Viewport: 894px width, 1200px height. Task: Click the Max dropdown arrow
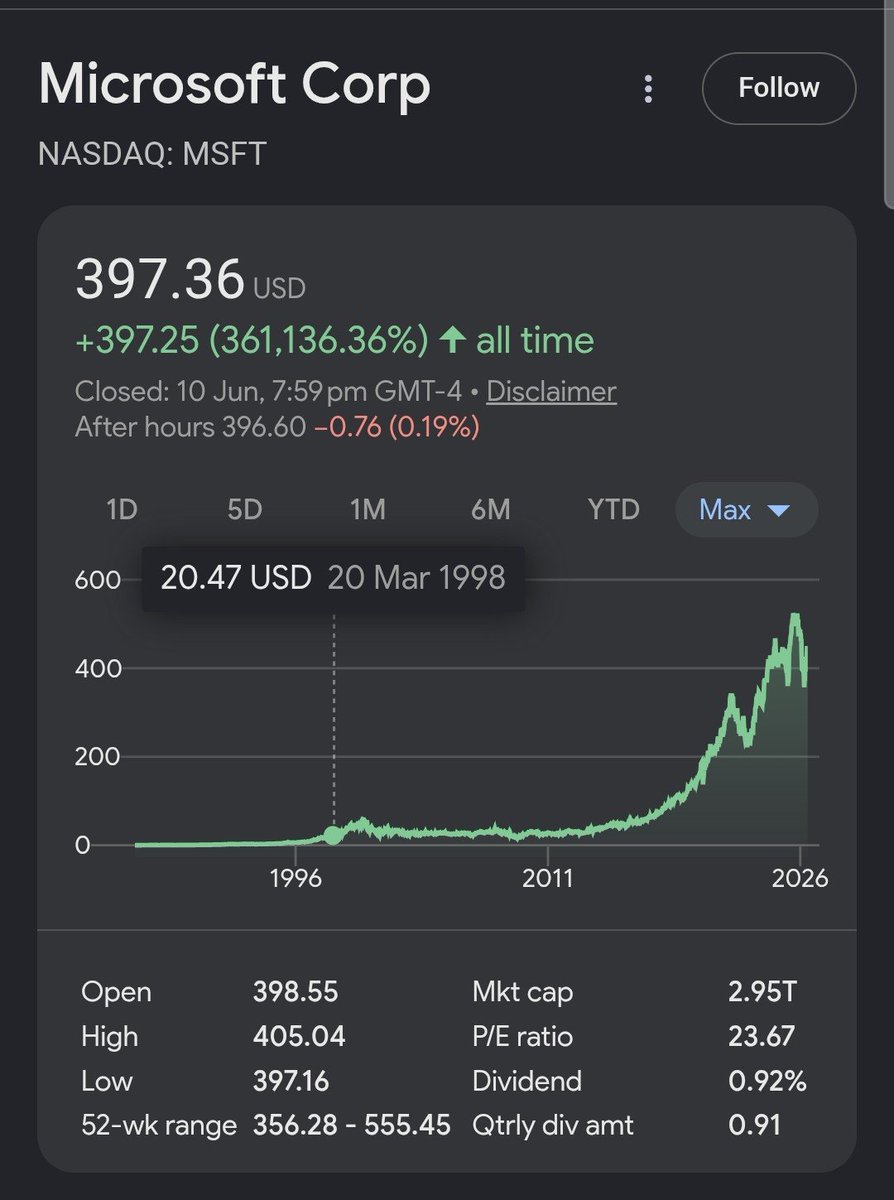point(778,510)
